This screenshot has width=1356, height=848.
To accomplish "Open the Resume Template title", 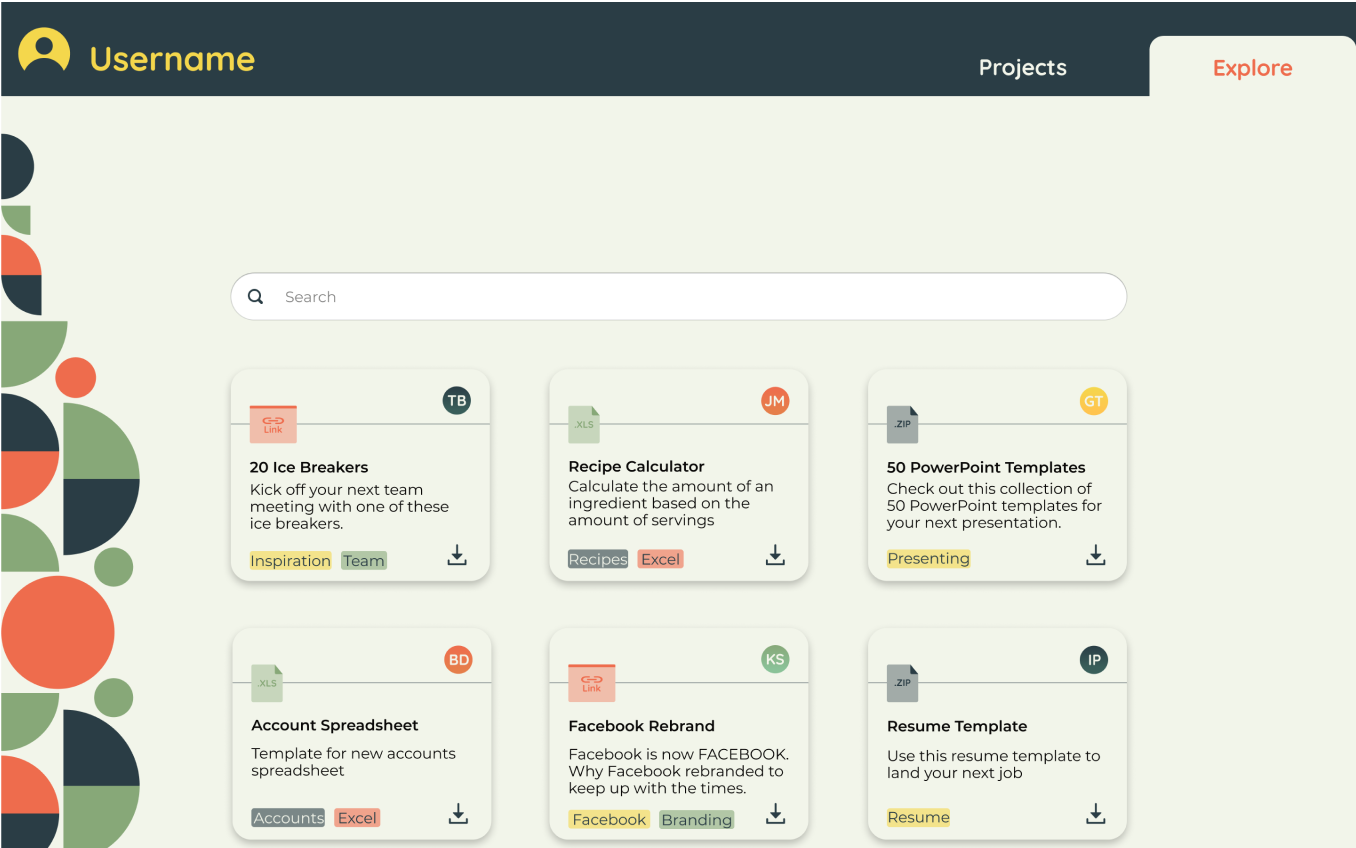I will 957,726.
